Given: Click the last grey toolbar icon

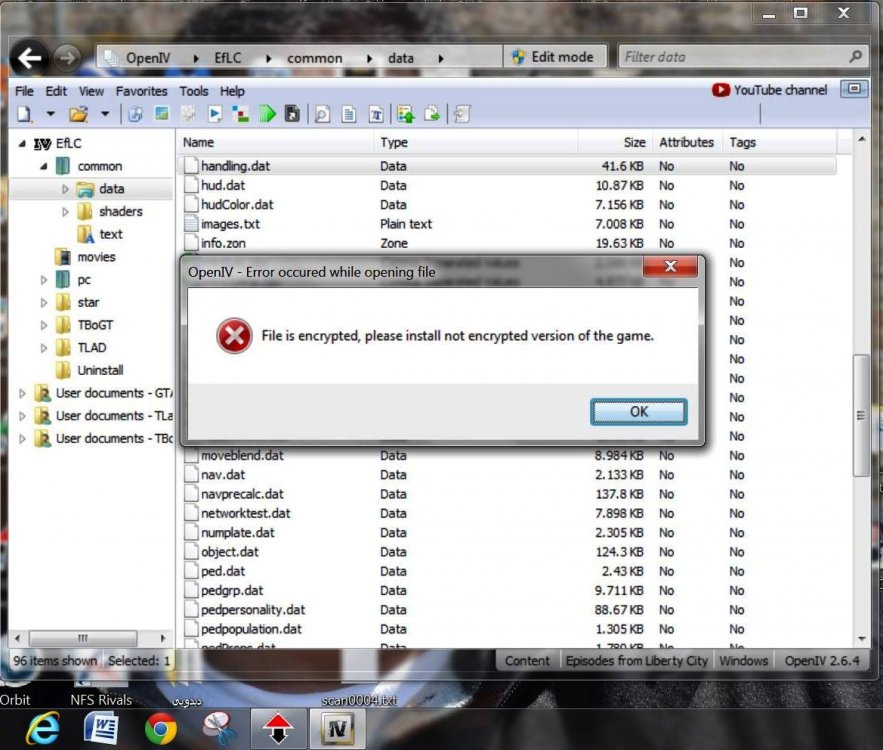Looking at the screenshot, I should pos(462,114).
